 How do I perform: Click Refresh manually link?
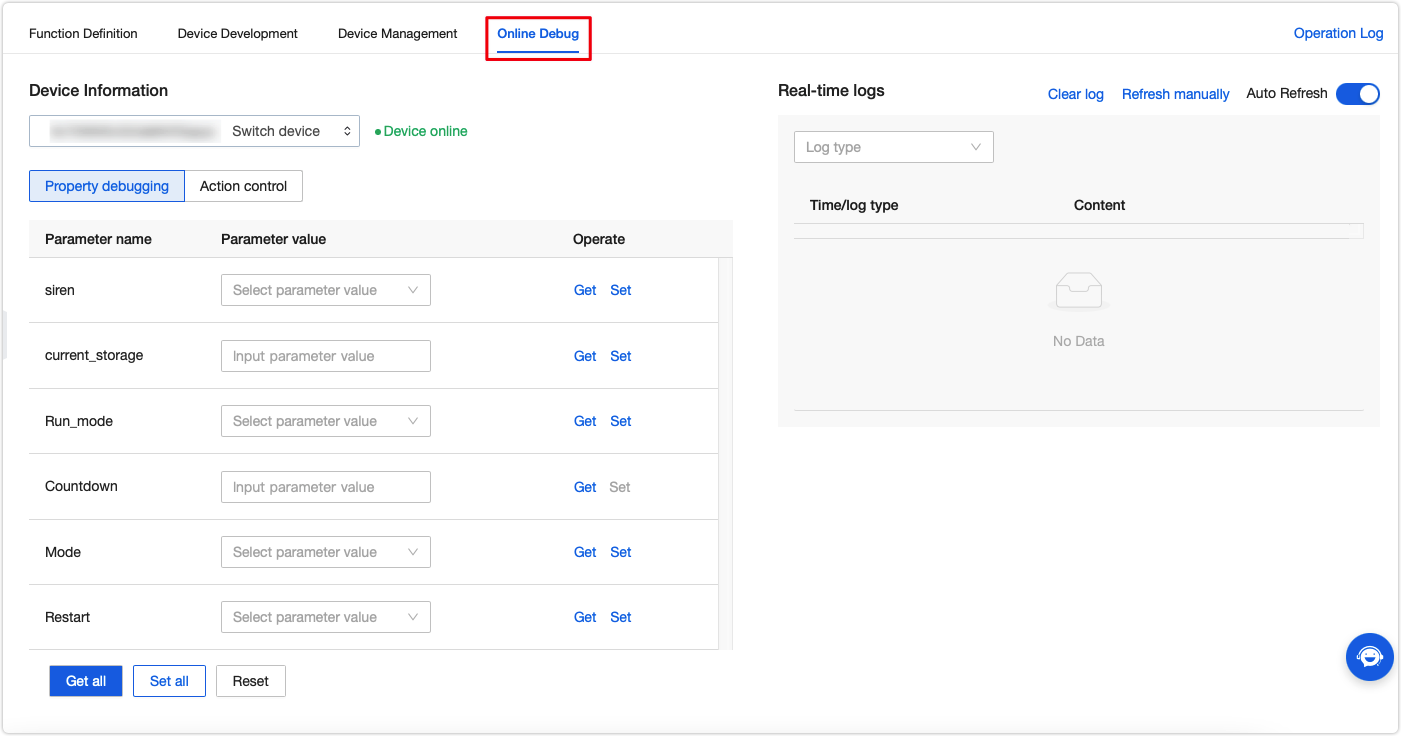[1175, 94]
